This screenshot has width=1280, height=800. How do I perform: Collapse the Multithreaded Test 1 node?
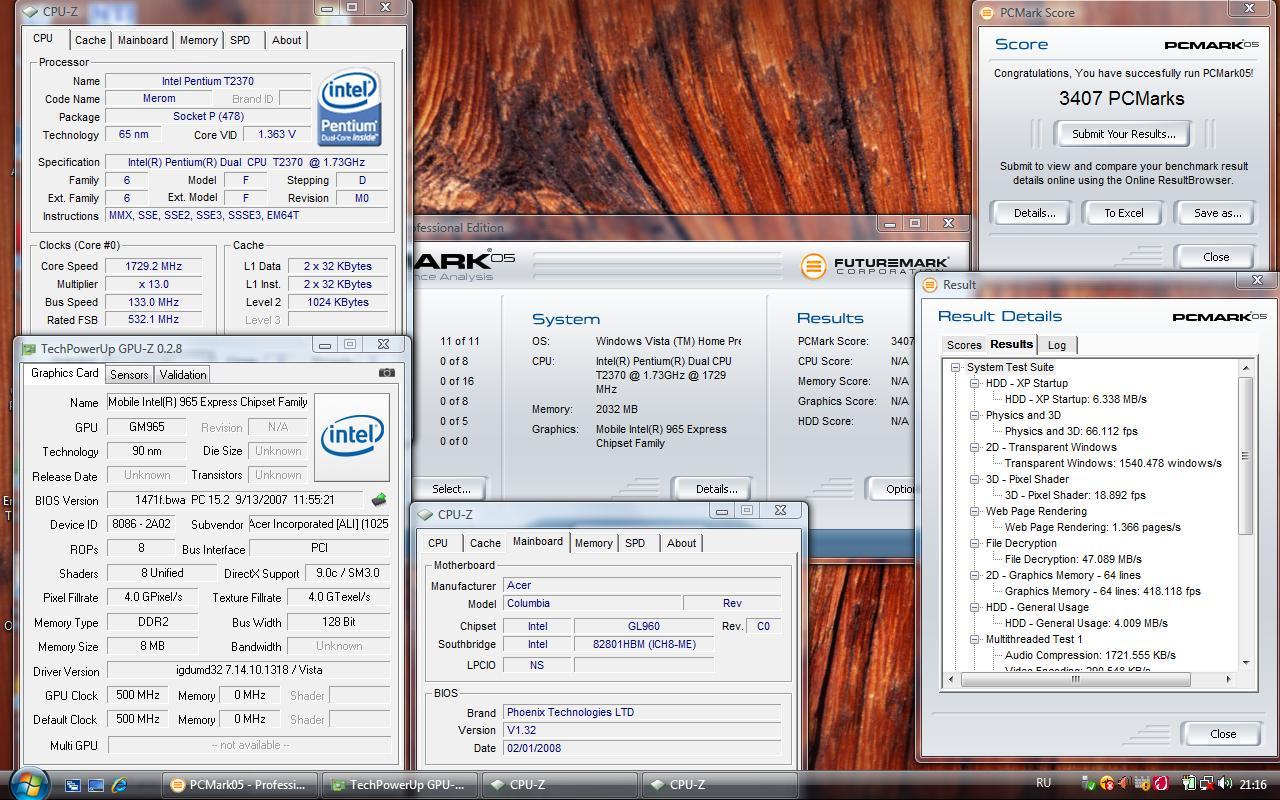coord(975,639)
